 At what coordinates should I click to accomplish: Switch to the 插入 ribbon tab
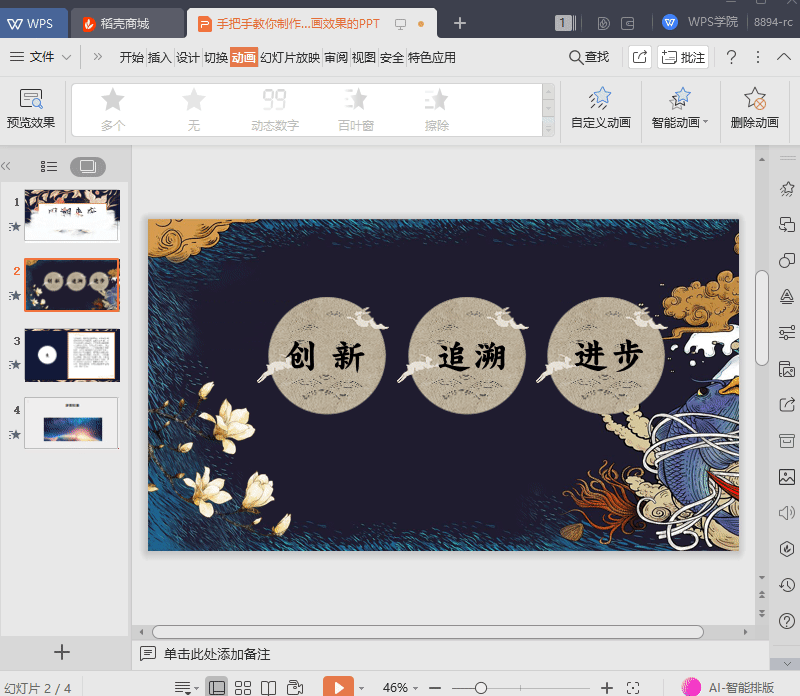click(159, 57)
